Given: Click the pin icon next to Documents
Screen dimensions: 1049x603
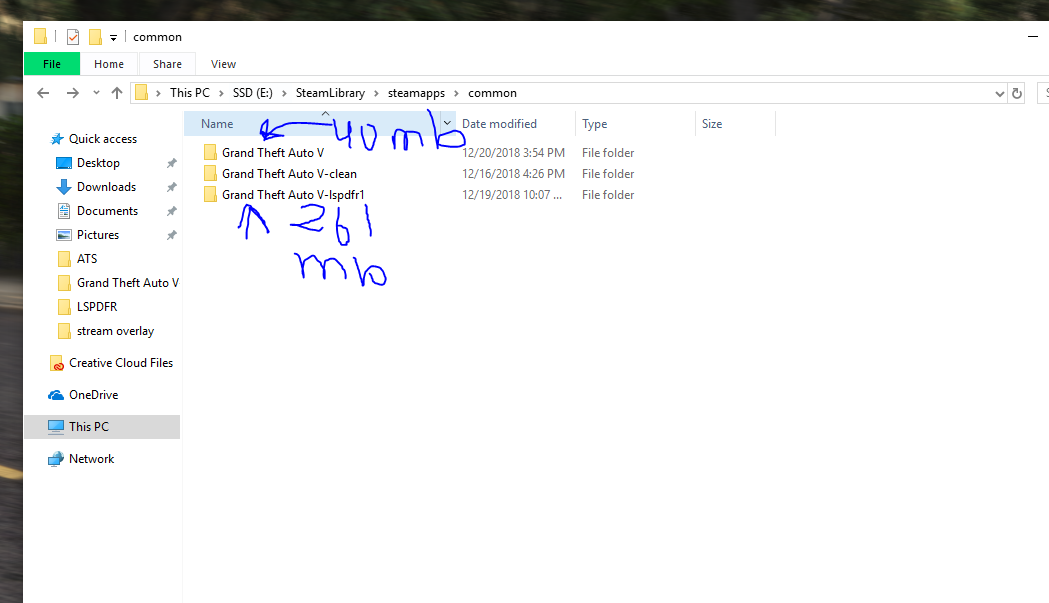Looking at the screenshot, I should point(171,211).
